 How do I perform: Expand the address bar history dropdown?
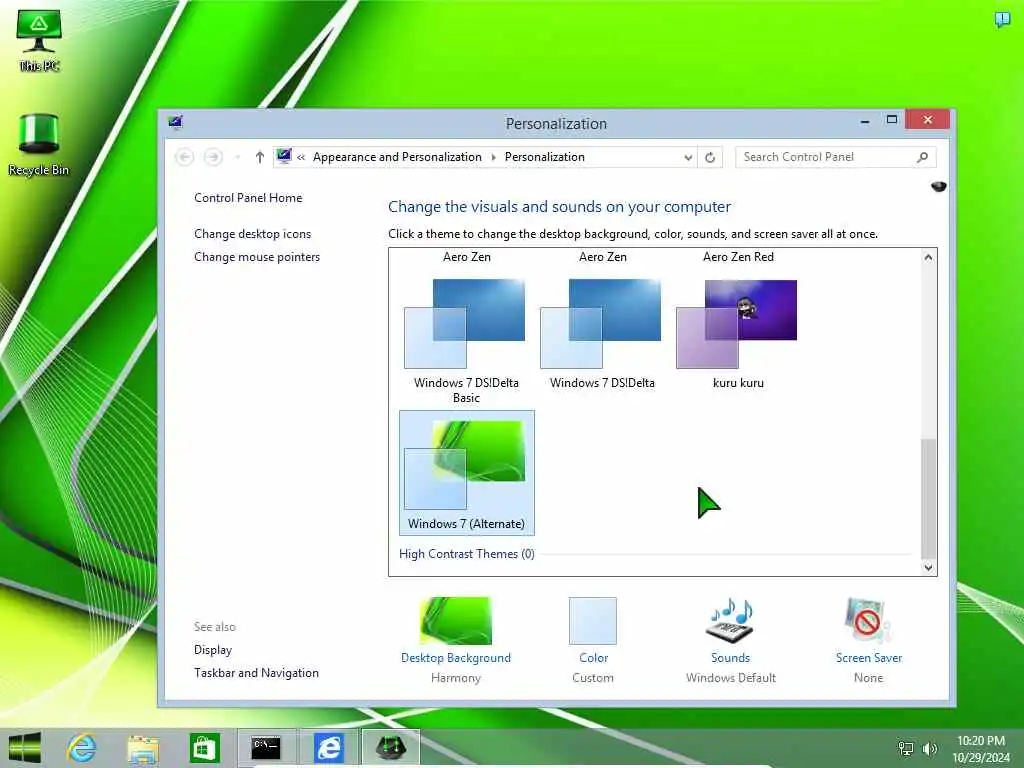tap(688, 157)
